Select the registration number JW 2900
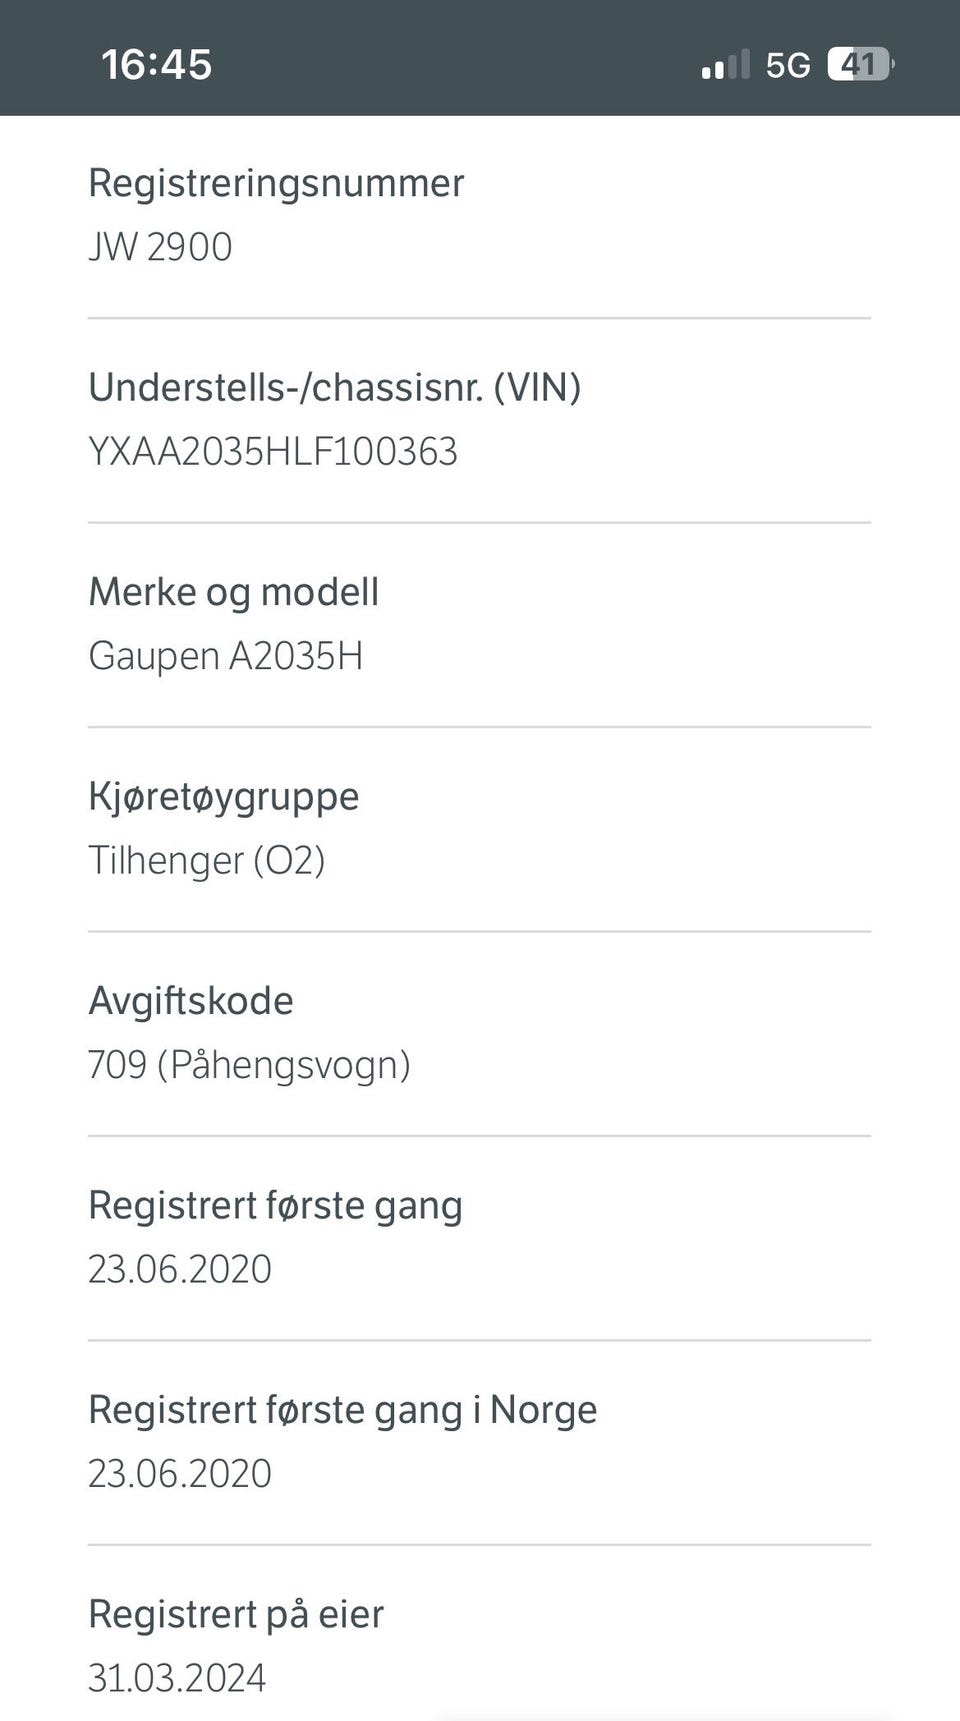 coord(160,246)
